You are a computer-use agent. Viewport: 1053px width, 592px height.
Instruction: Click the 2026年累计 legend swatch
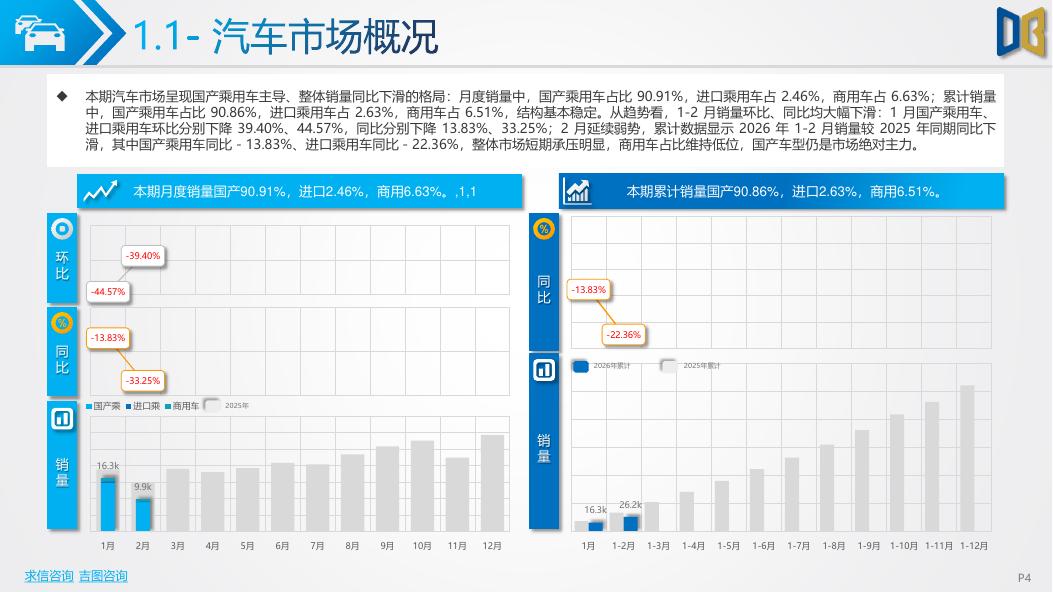coord(580,366)
